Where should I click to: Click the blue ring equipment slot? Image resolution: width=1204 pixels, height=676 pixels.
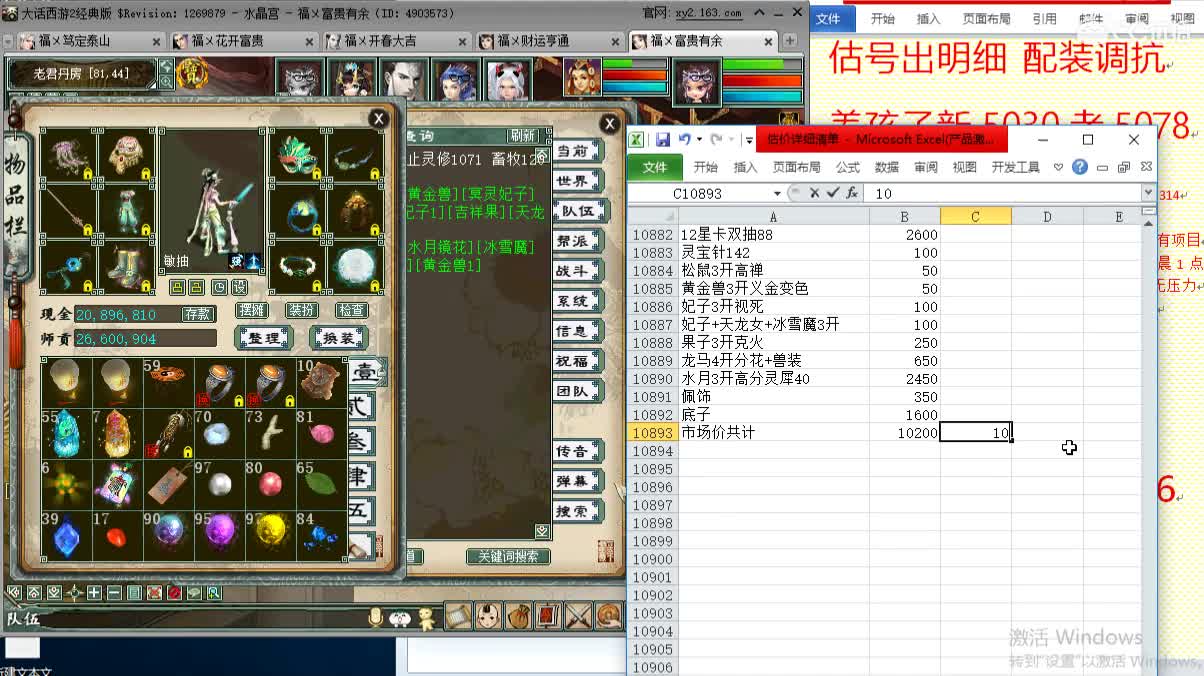coord(297,211)
